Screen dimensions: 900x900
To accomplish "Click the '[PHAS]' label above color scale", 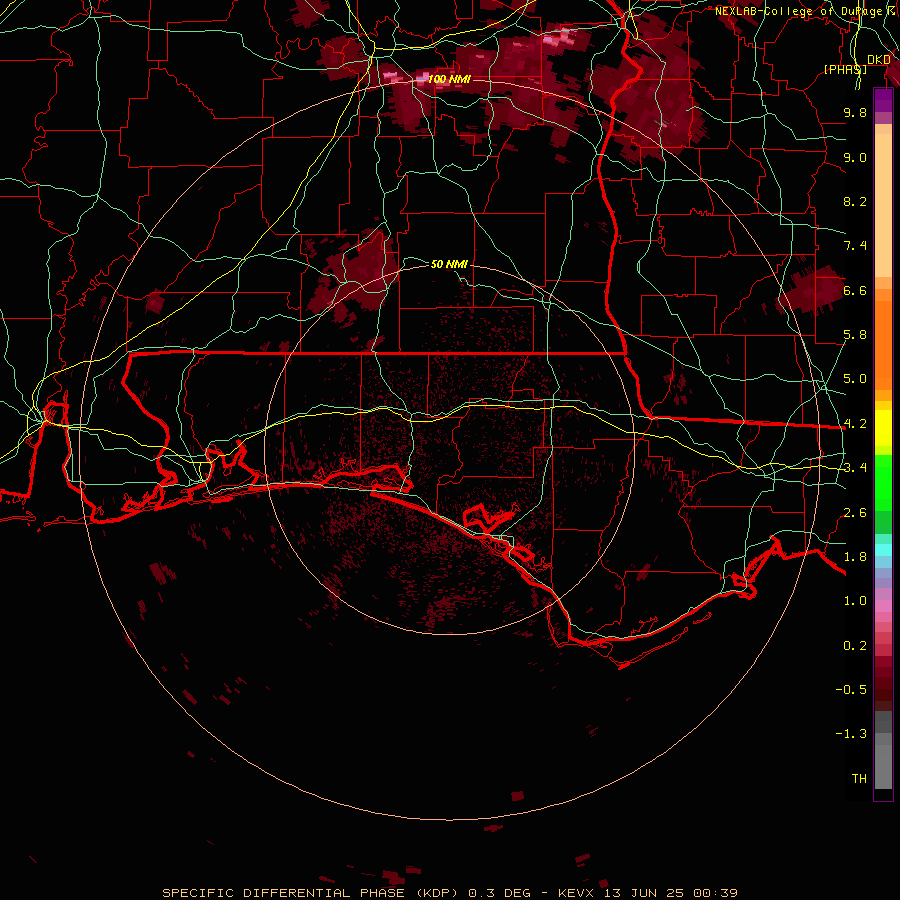I will click(x=845, y=69).
